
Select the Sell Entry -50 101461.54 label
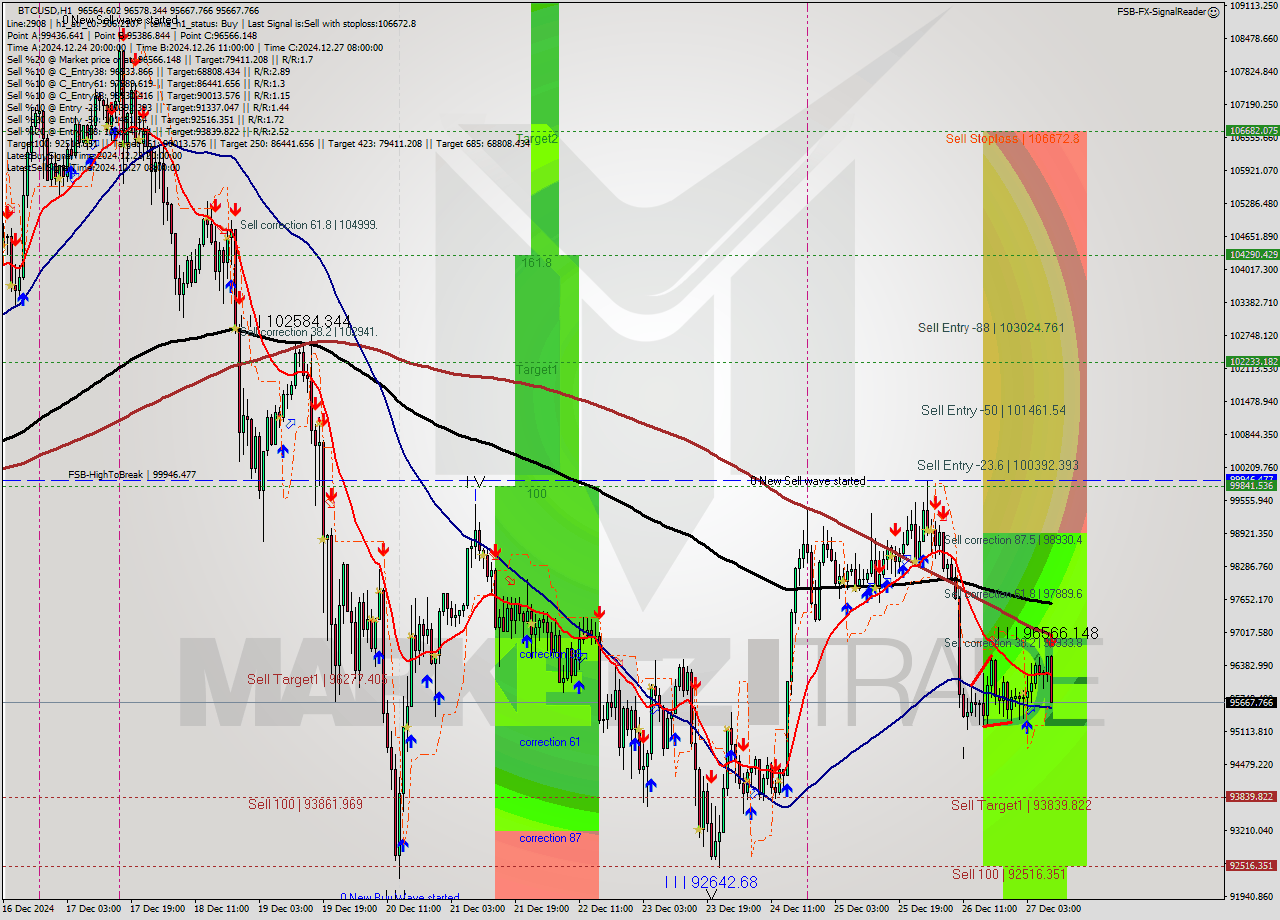(x=993, y=410)
